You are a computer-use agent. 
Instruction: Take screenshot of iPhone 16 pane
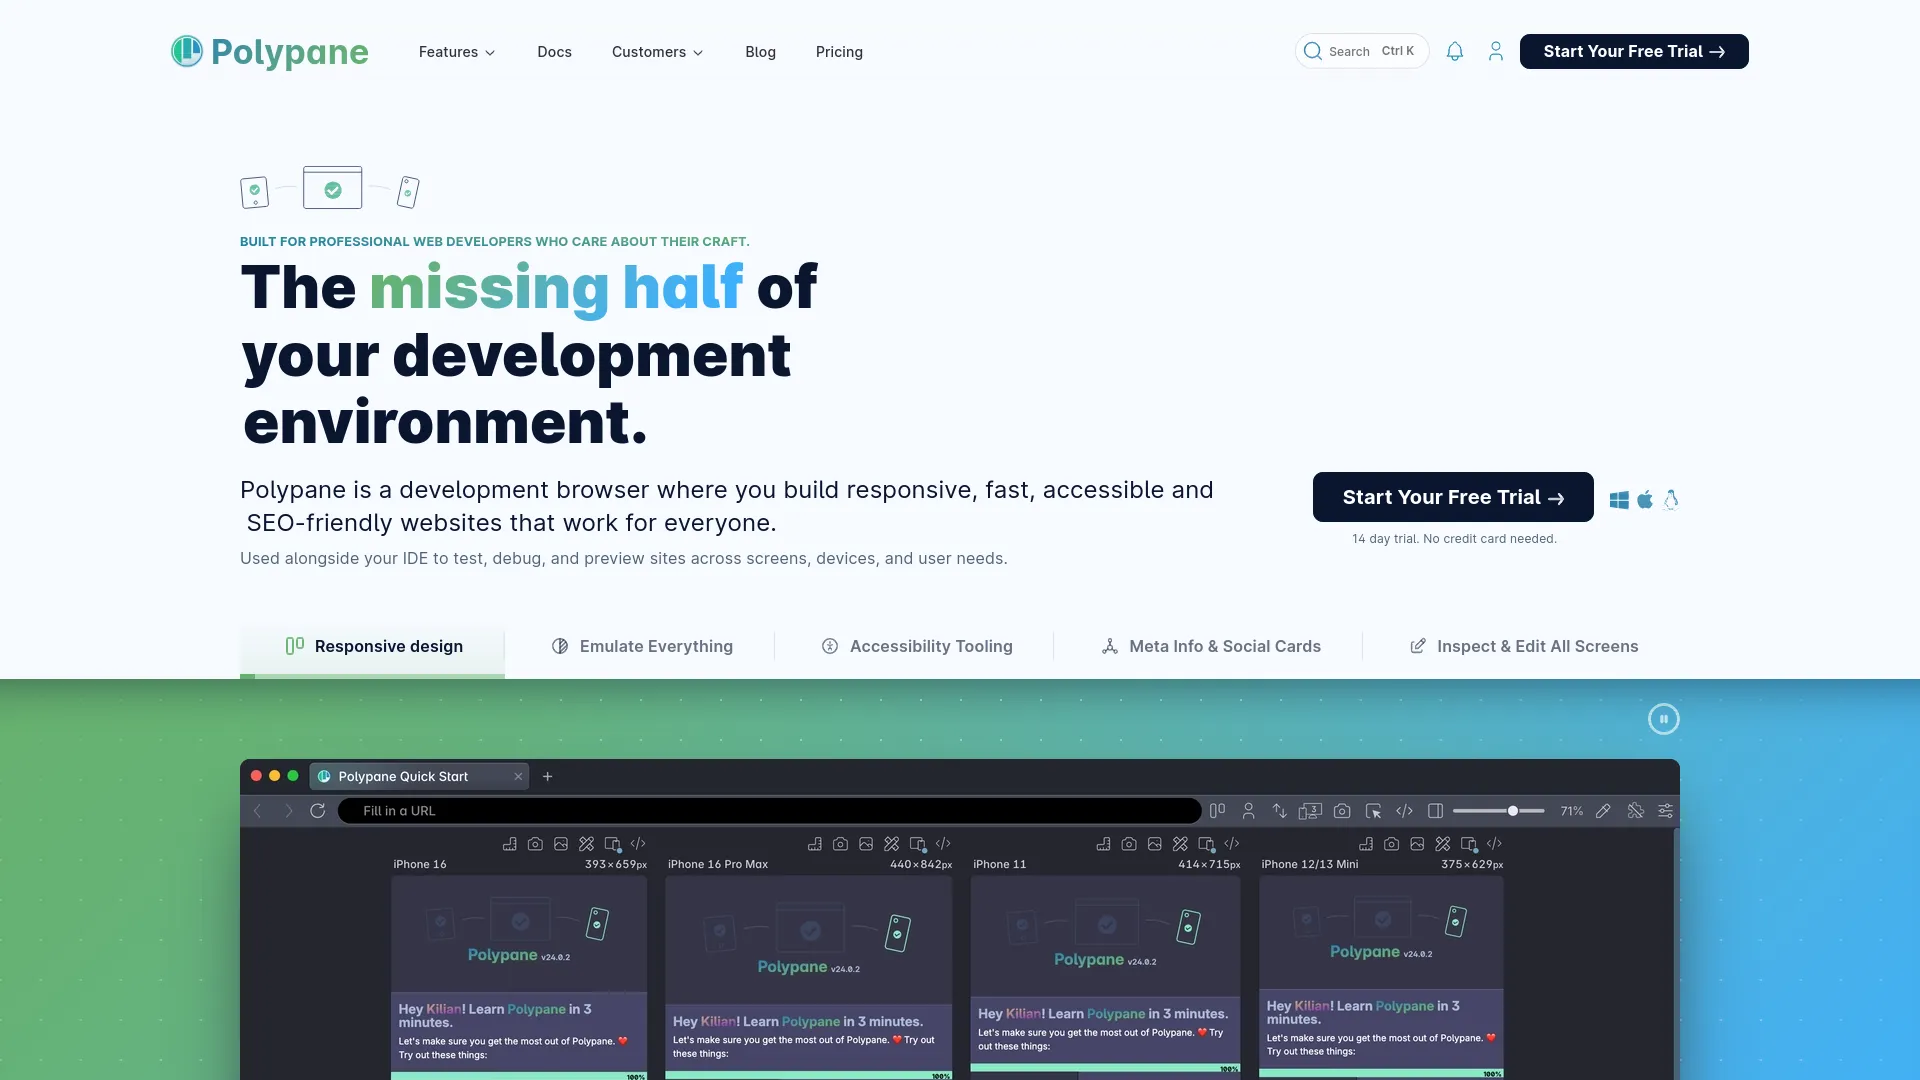coord(535,844)
